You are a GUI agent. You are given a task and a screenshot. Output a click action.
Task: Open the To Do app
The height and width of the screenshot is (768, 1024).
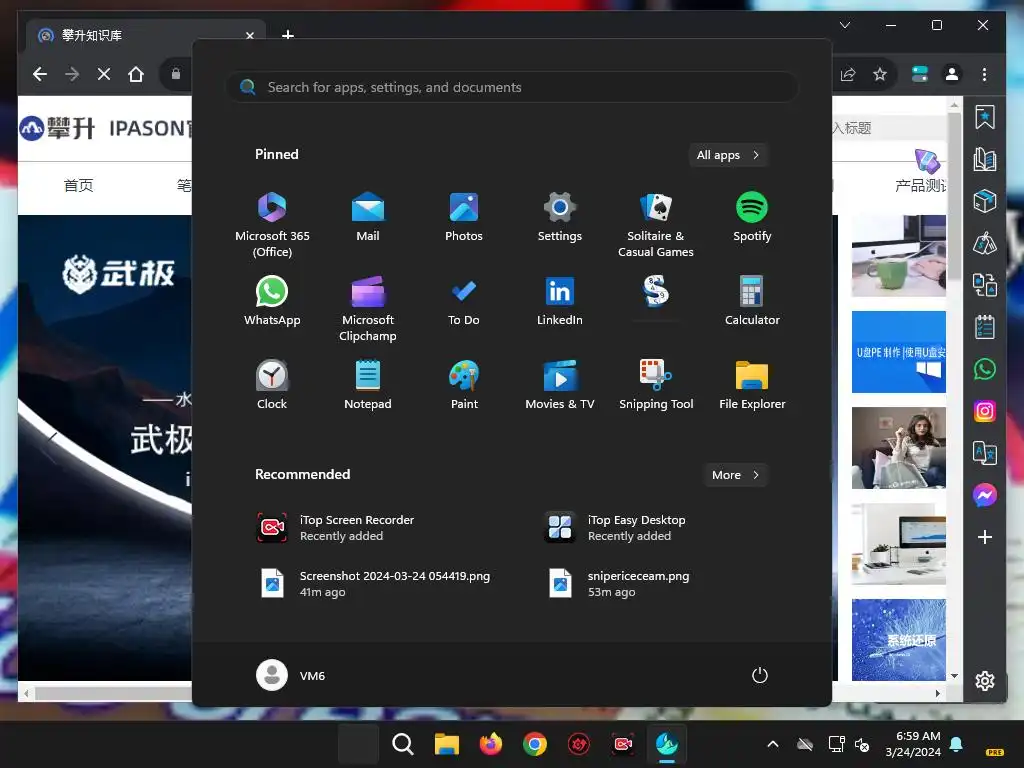(x=464, y=301)
